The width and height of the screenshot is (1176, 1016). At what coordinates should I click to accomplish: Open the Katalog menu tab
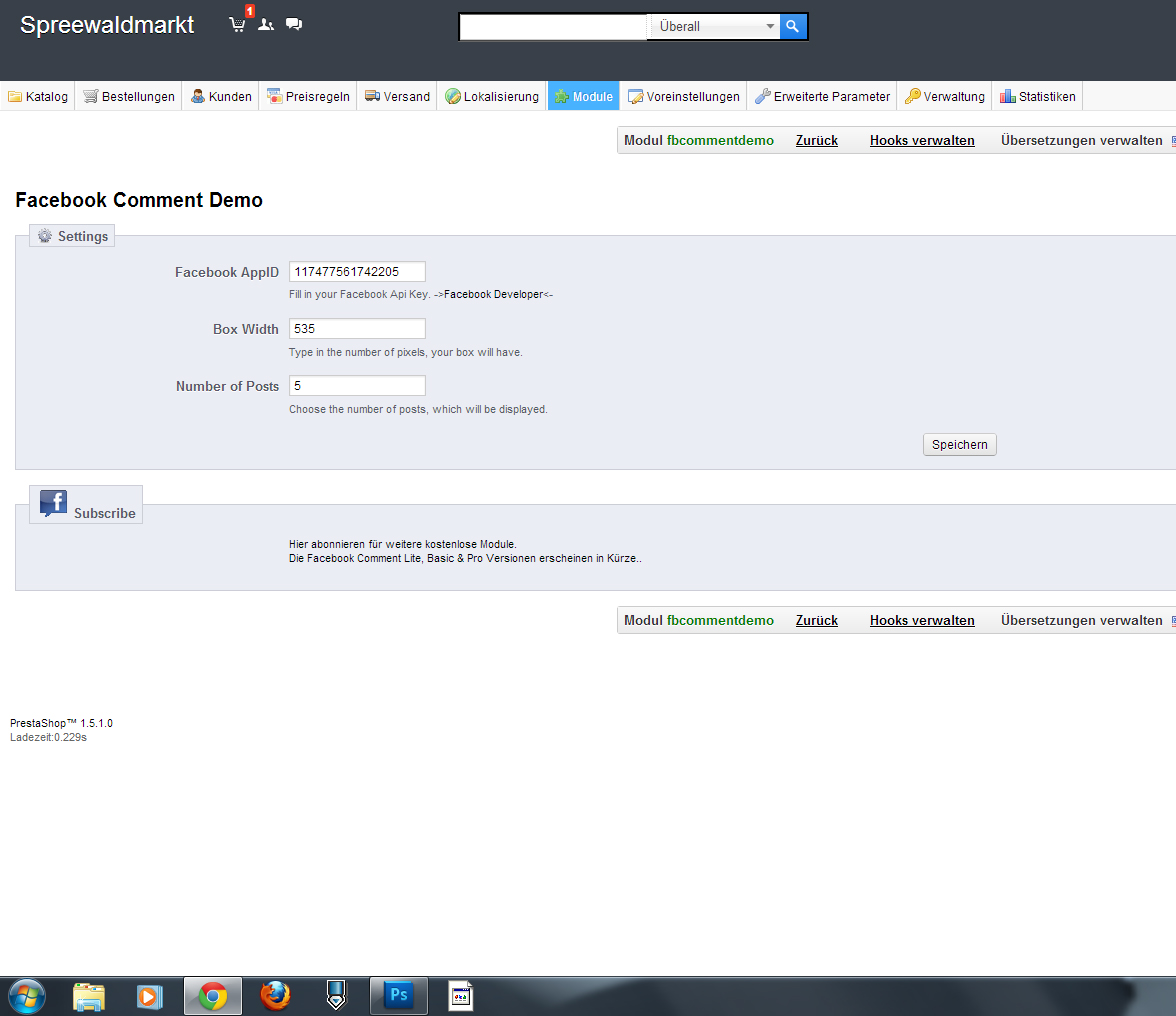point(38,96)
